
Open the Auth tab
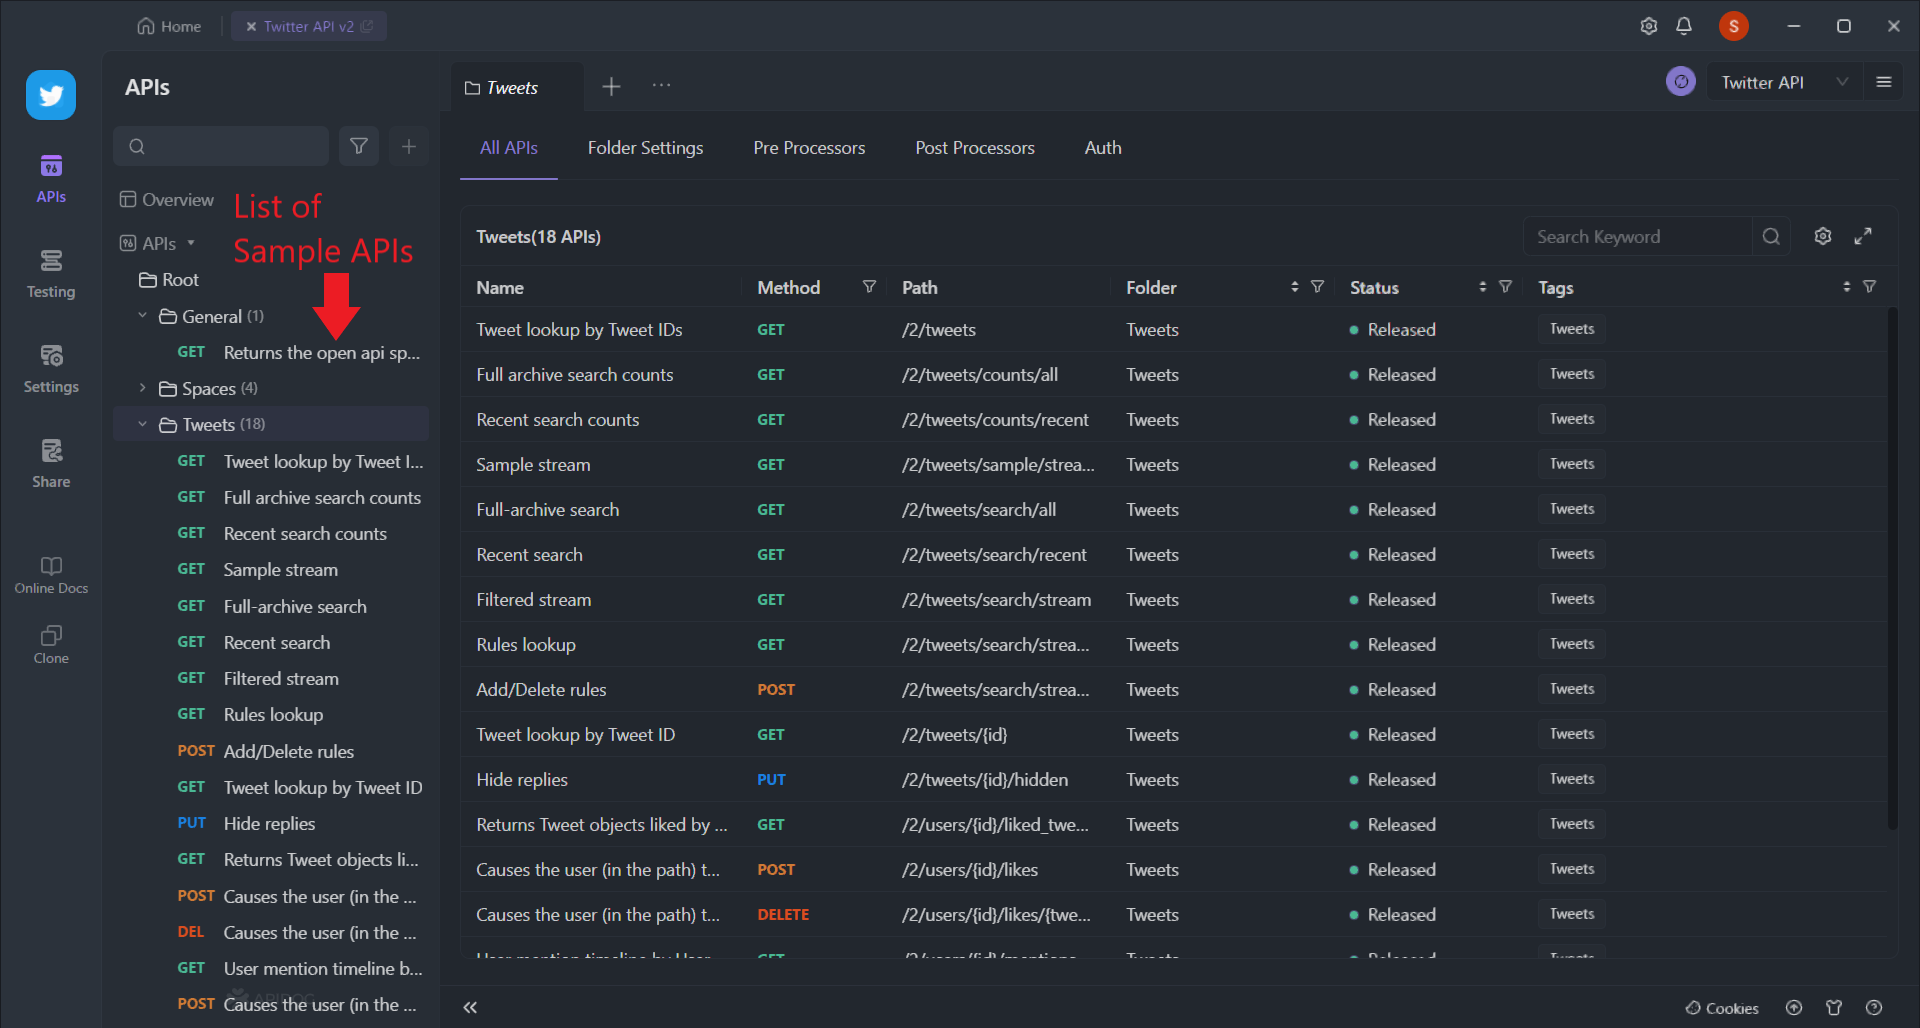coord(1103,148)
